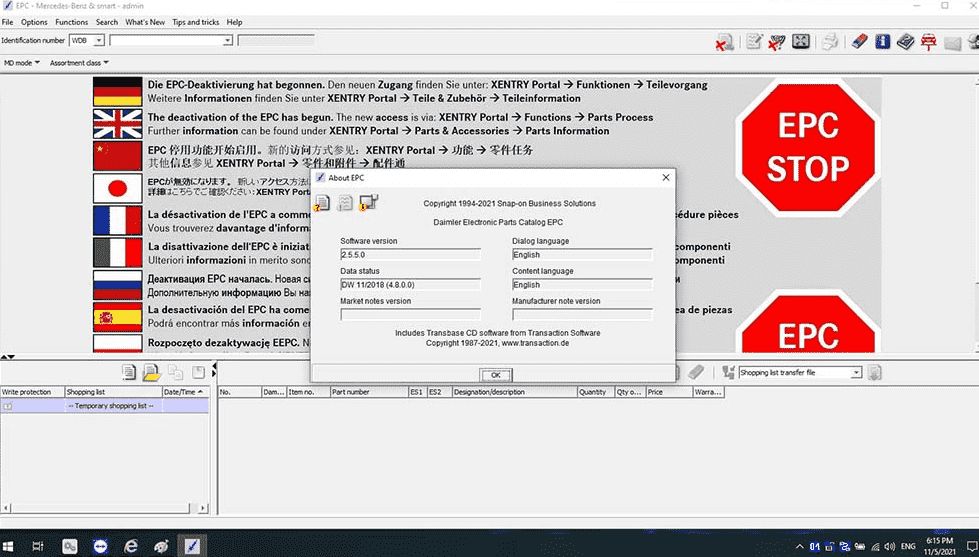Viewport: 979px width, 557px height.
Task: Click the Part number column header
Action: click(369, 392)
